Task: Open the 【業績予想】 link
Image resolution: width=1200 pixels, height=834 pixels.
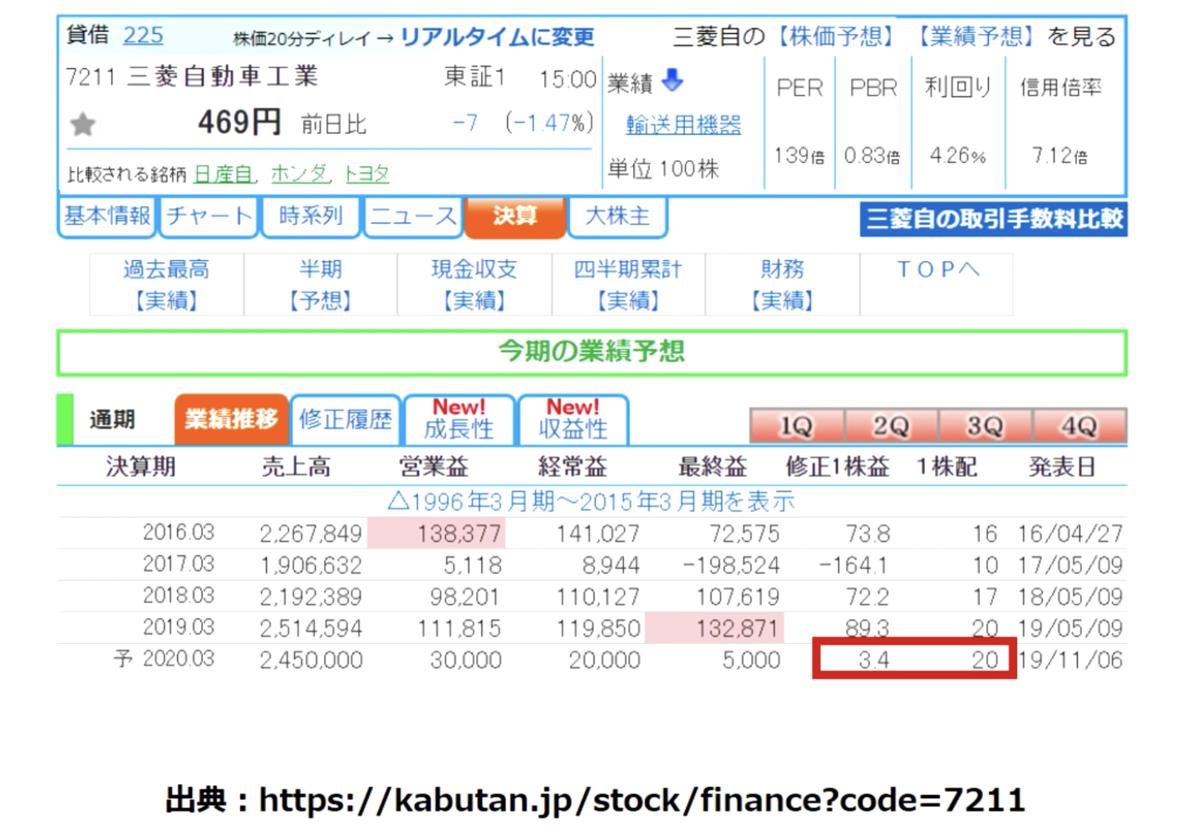Action: coord(976,37)
